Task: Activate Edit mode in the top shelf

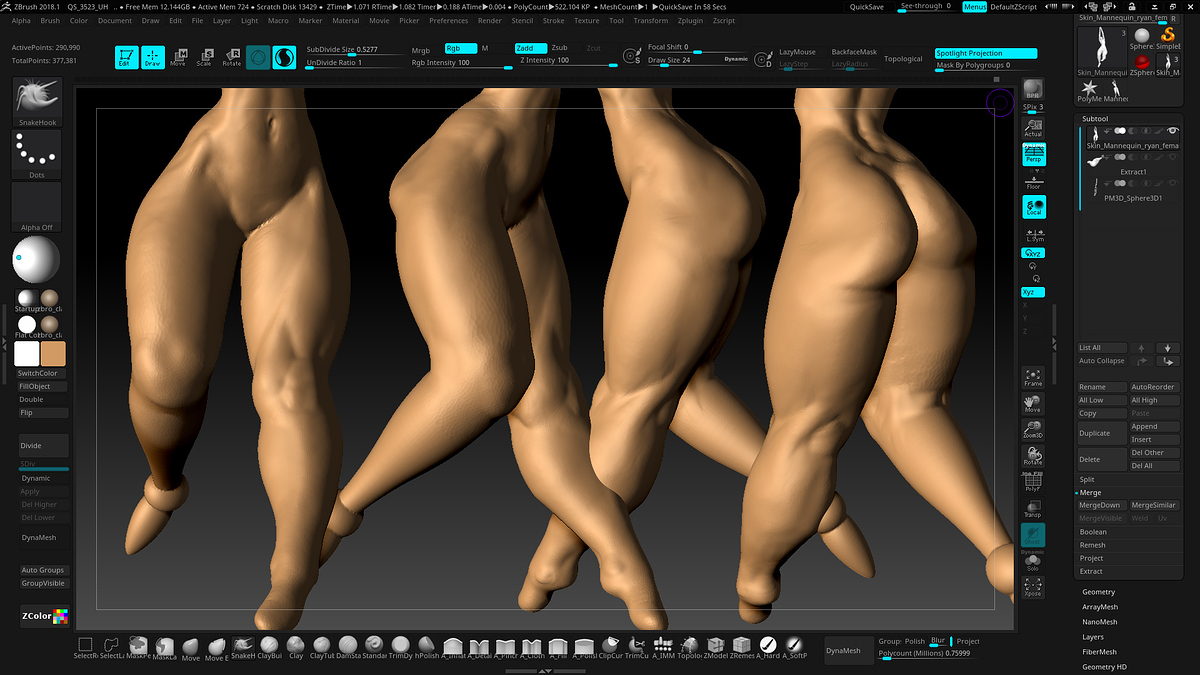Action: tap(127, 58)
